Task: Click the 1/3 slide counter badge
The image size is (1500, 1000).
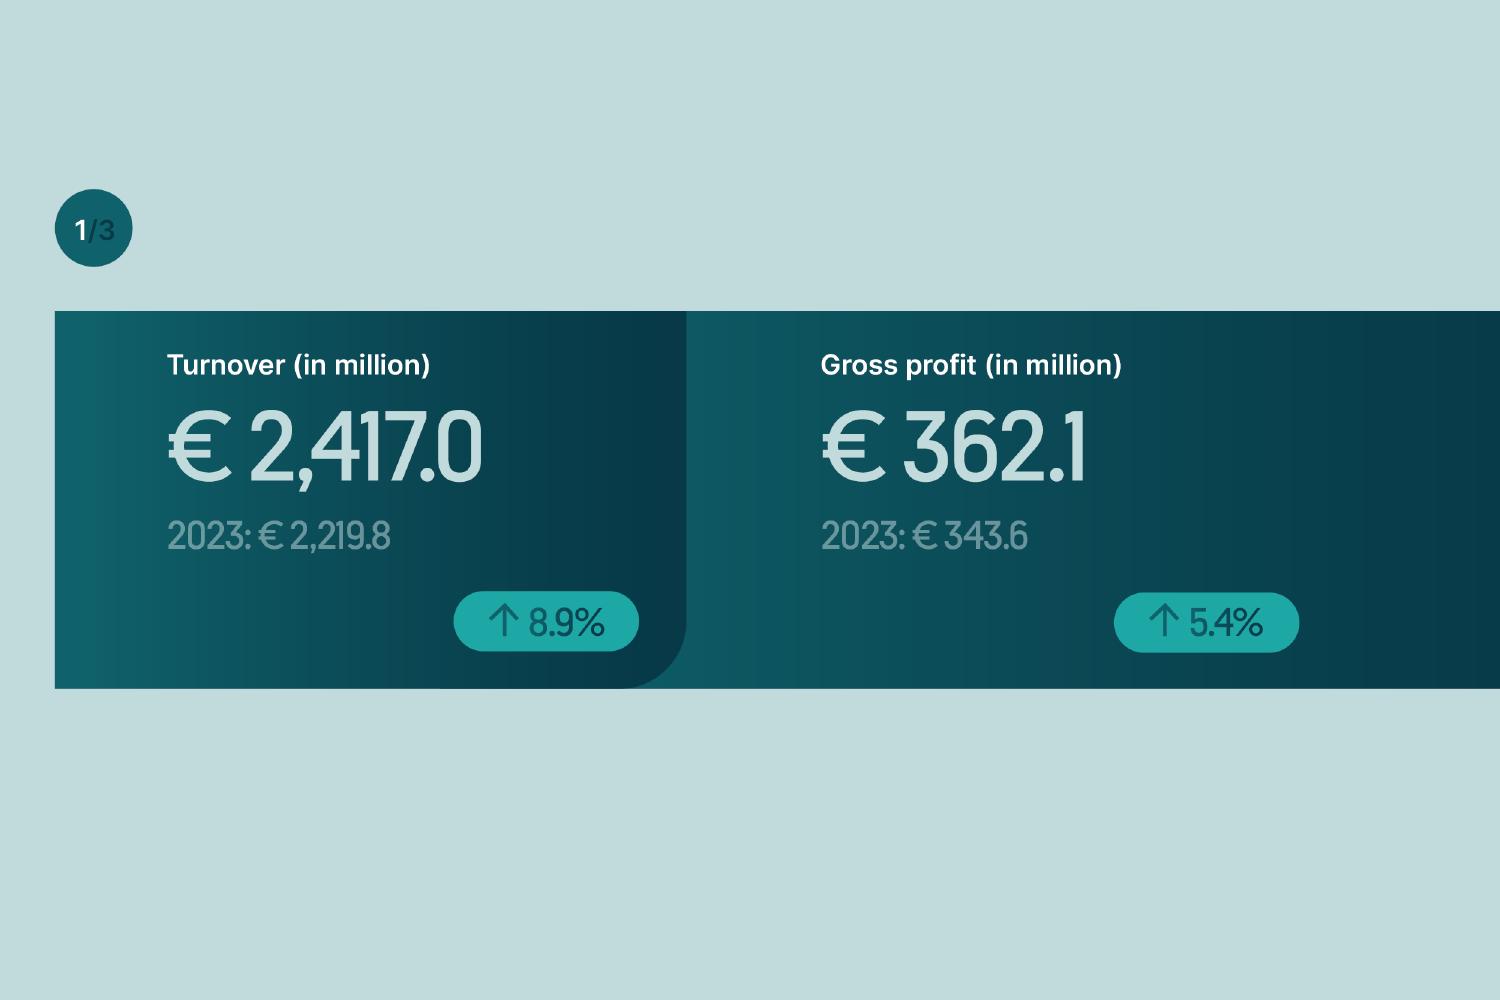Action: point(93,229)
